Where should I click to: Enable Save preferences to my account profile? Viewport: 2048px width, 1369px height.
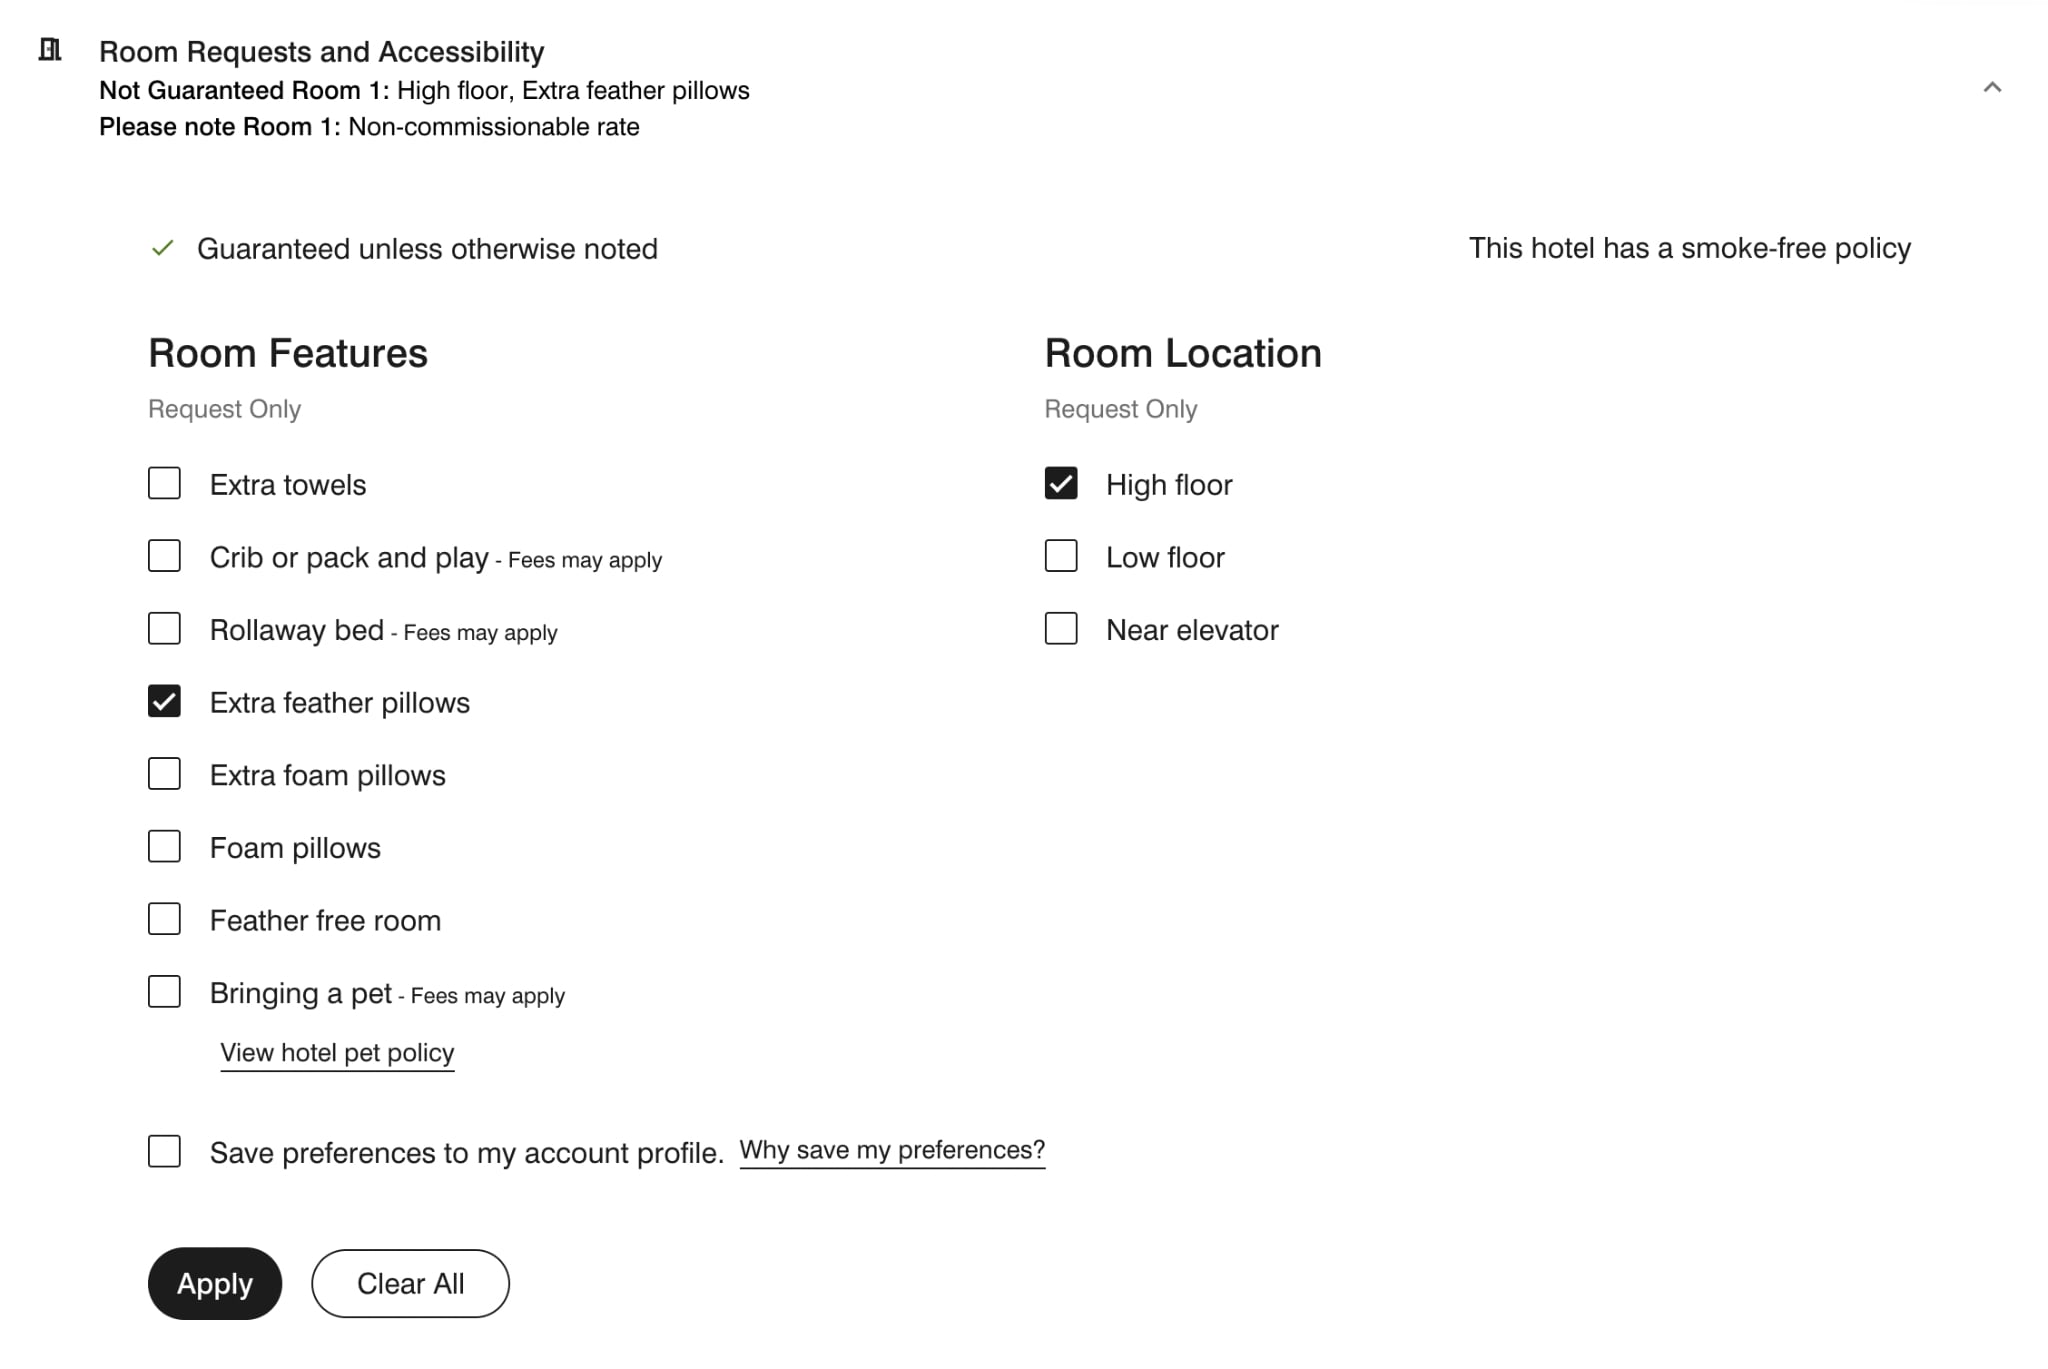[164, 1152]
